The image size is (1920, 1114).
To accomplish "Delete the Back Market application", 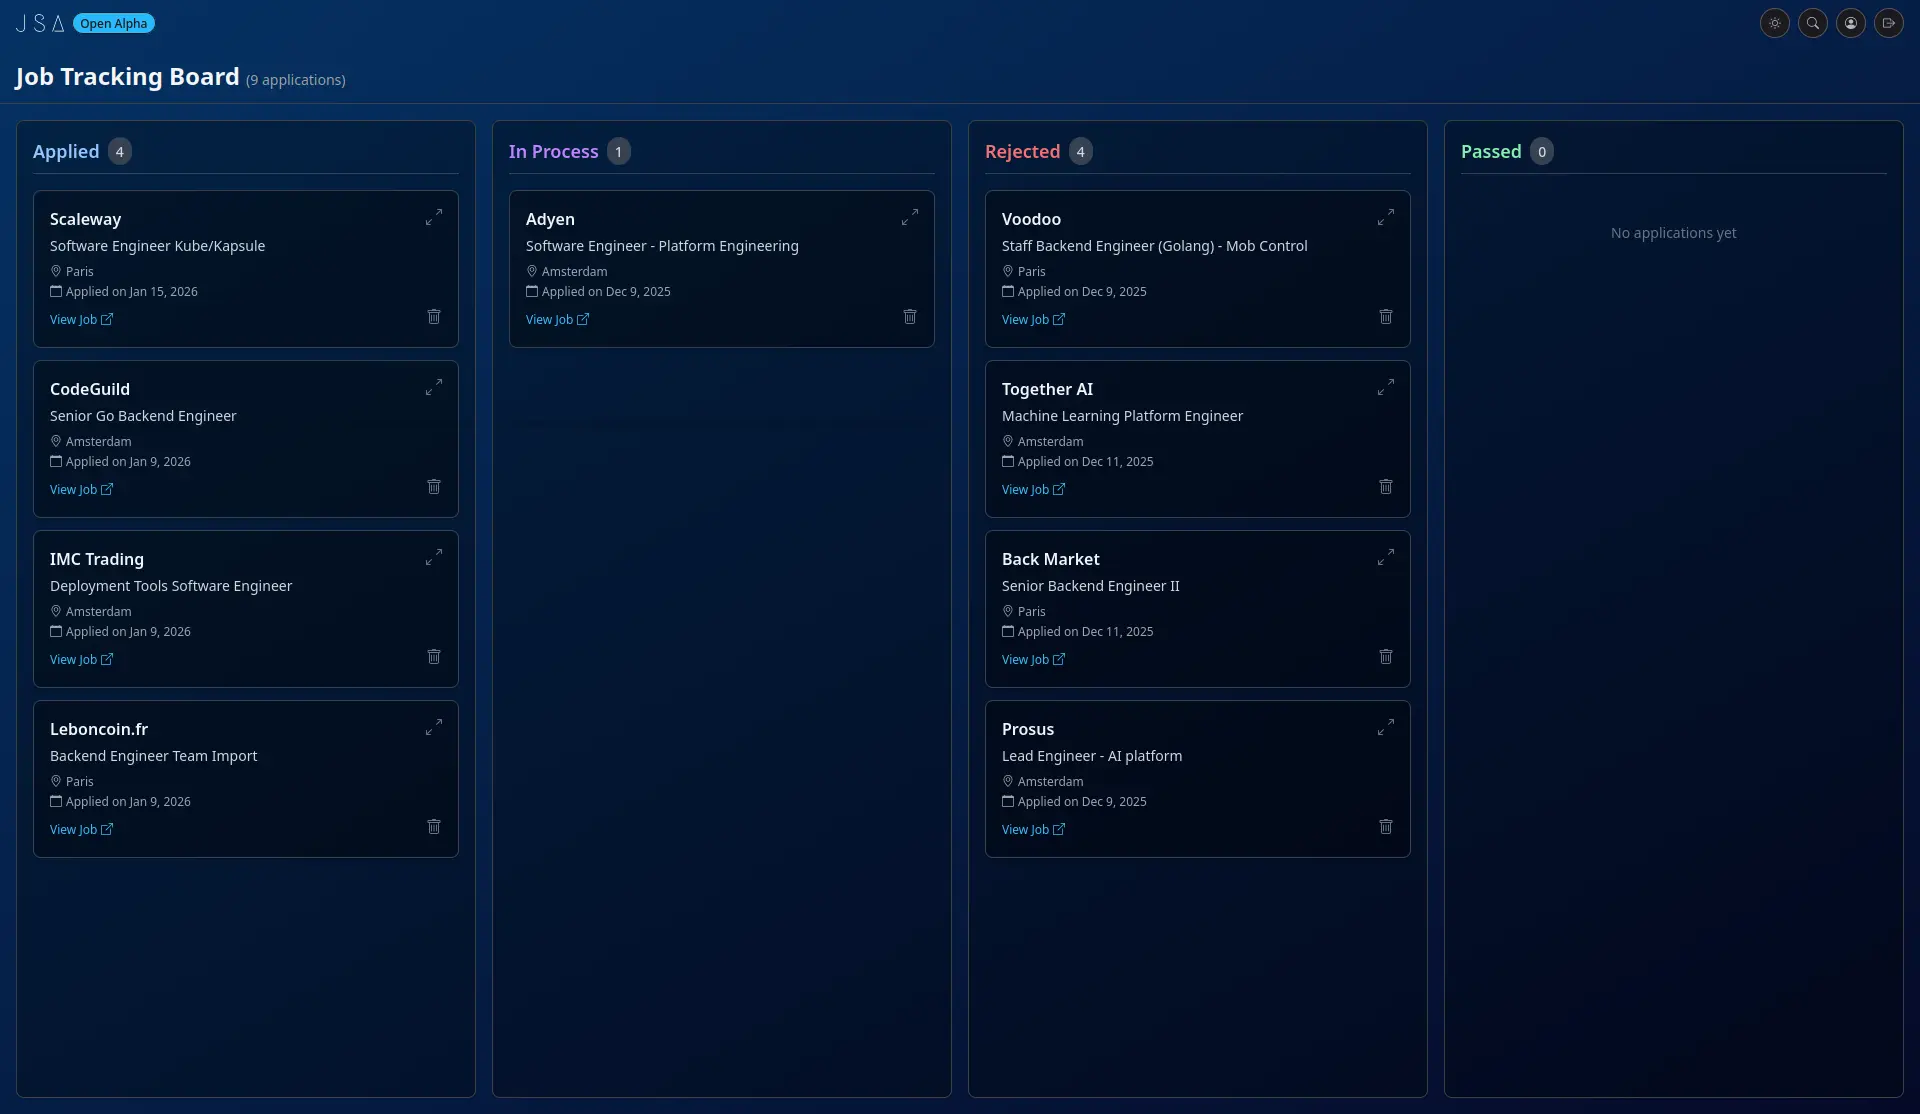I will tap(1386, 656).
